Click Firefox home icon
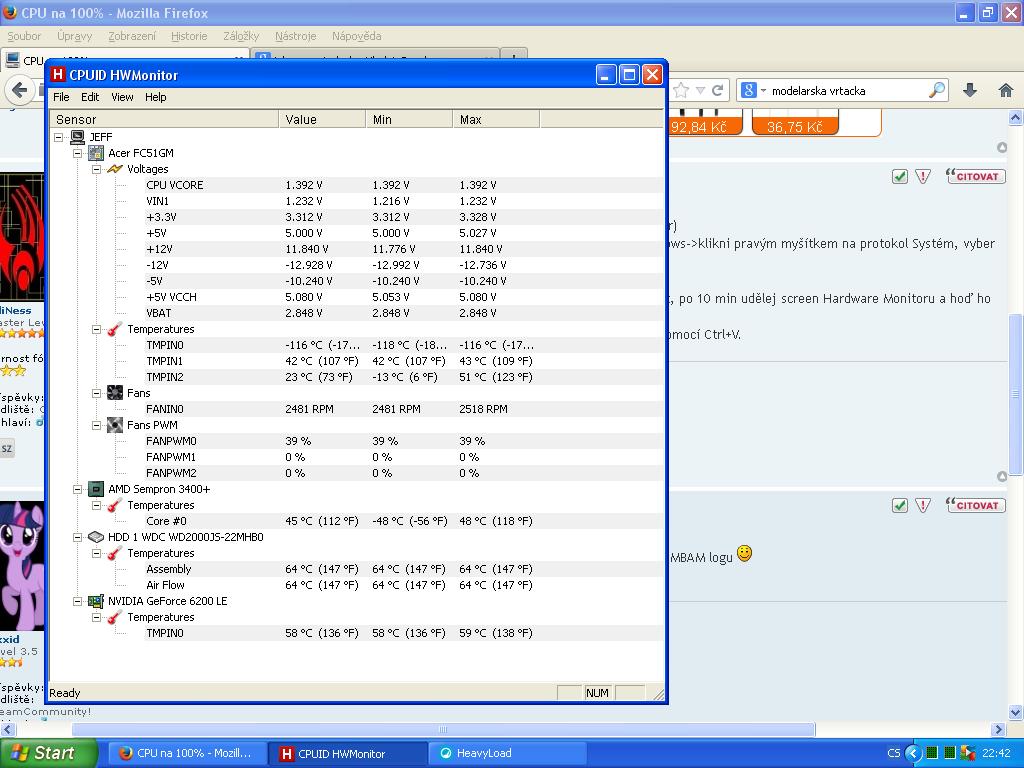This screenshot has width=1024, height=768. (x=1006, y=91)
